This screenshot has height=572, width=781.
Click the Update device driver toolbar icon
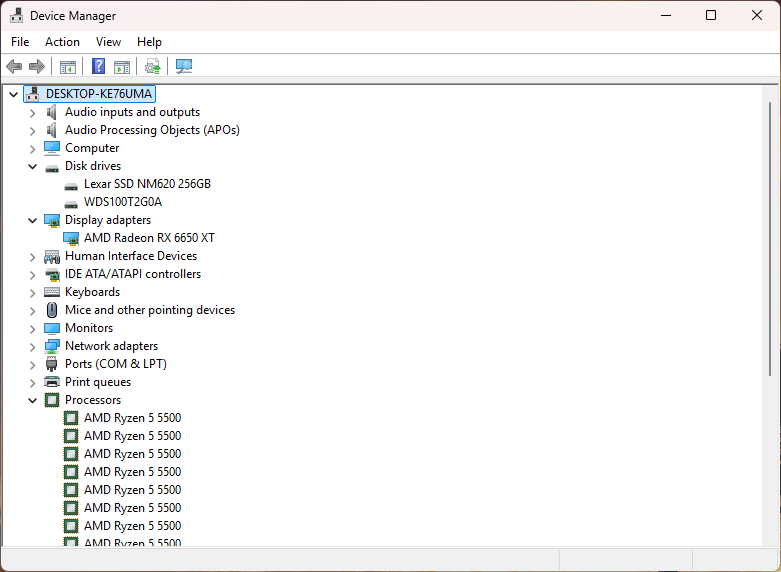(x=152, y=66)
